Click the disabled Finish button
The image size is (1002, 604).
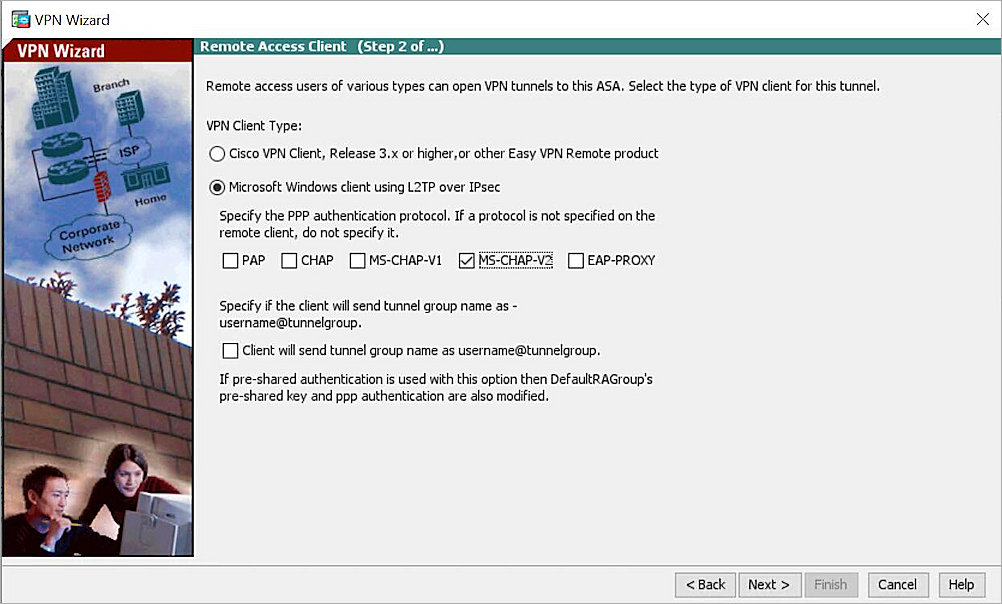831,585
